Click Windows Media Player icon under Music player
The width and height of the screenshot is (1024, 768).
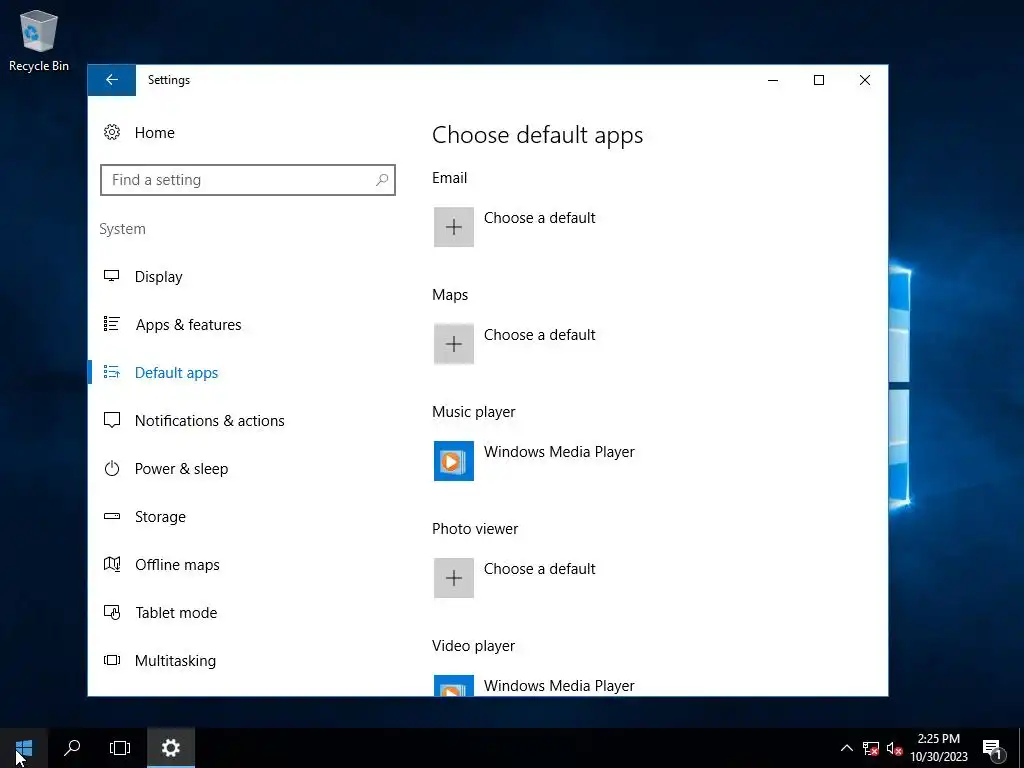pos(454,461)
